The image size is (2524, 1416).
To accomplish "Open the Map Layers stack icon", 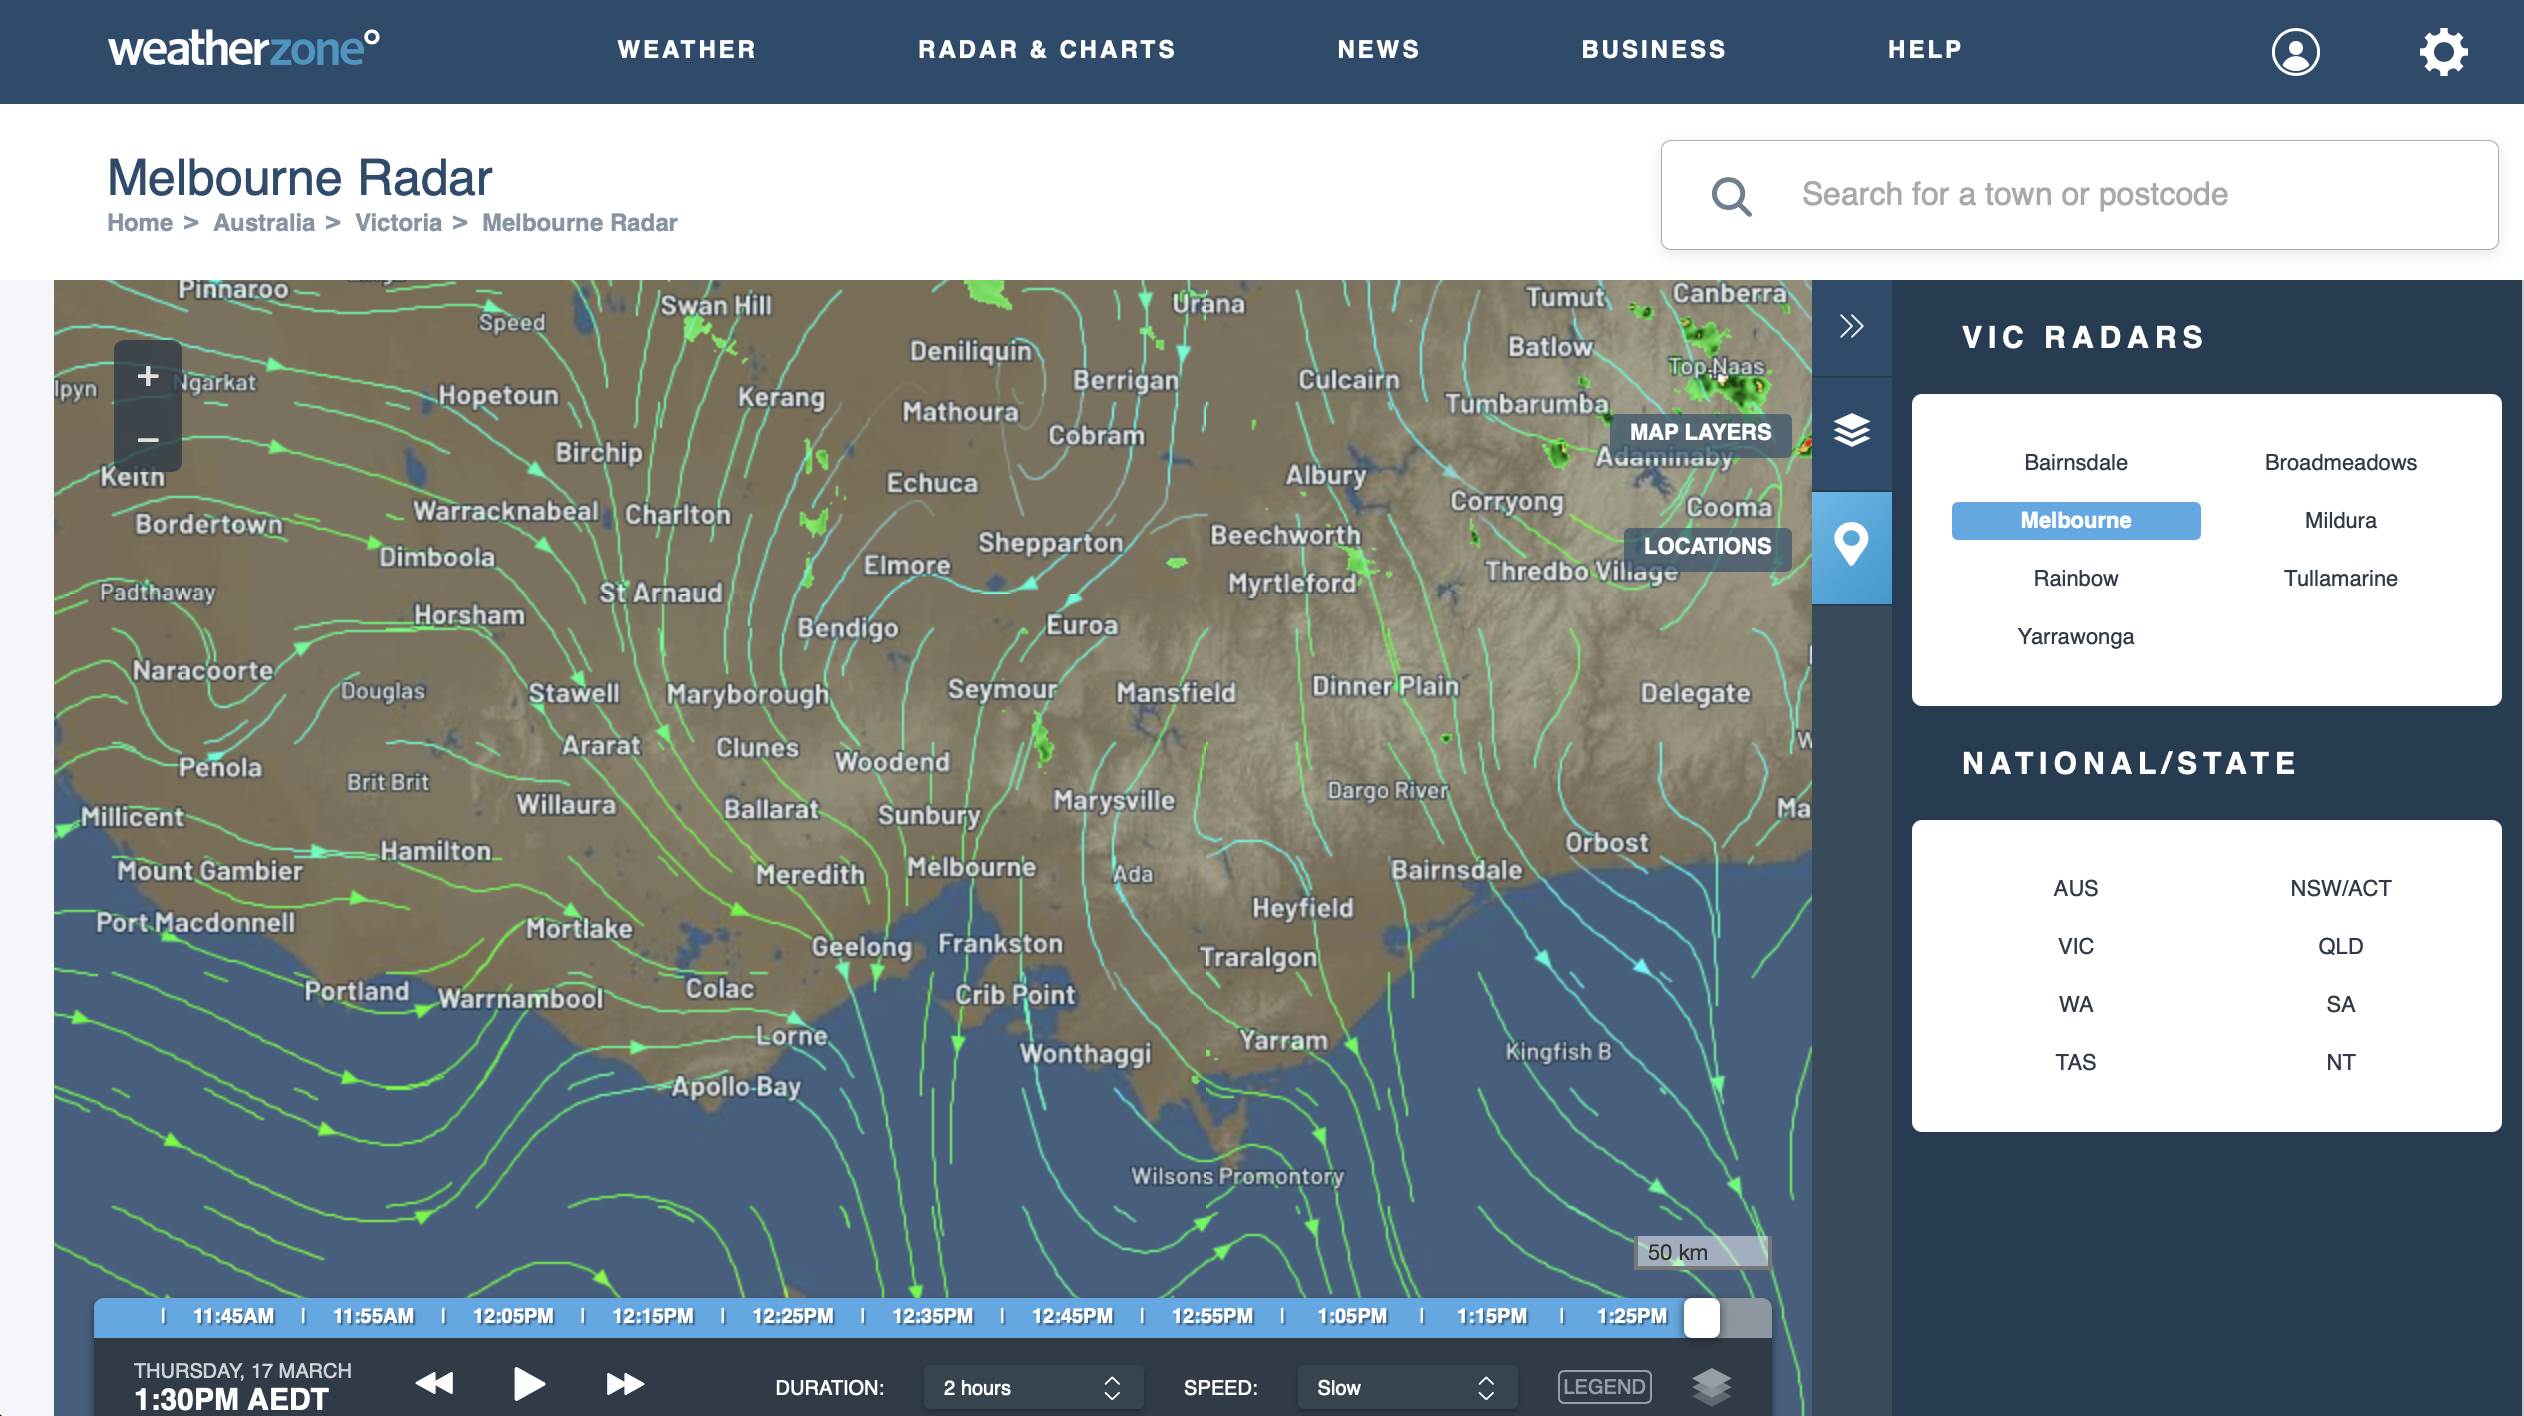I will (1851, 431).
